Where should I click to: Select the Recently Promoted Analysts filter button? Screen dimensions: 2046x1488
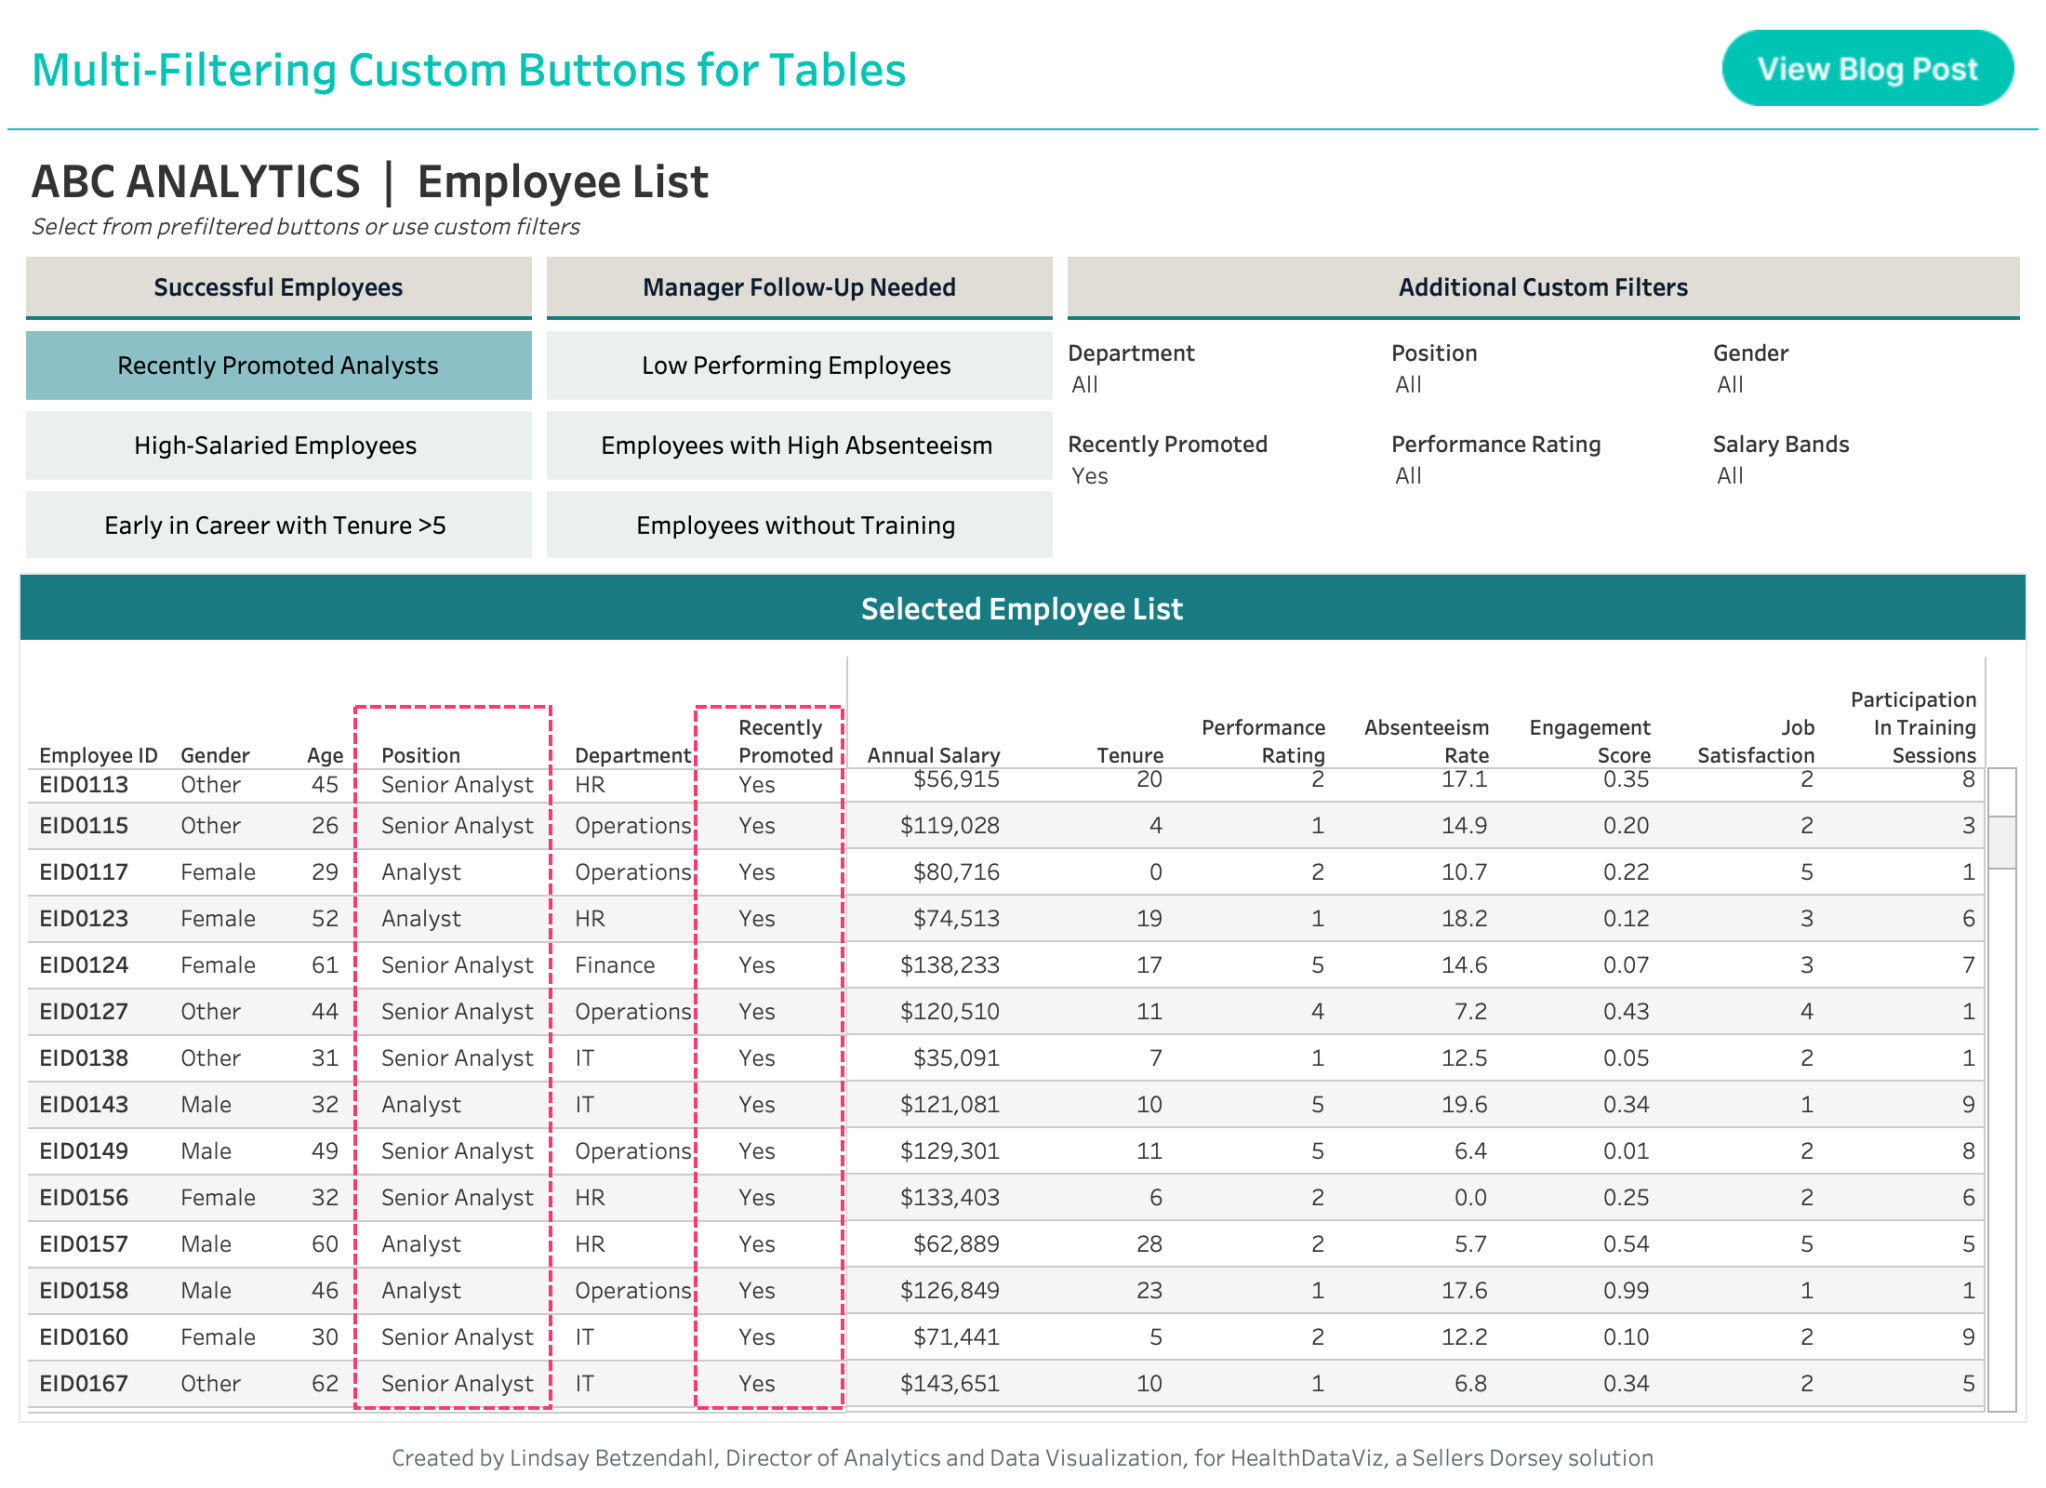pyautogui.click(x=278, y=365)
